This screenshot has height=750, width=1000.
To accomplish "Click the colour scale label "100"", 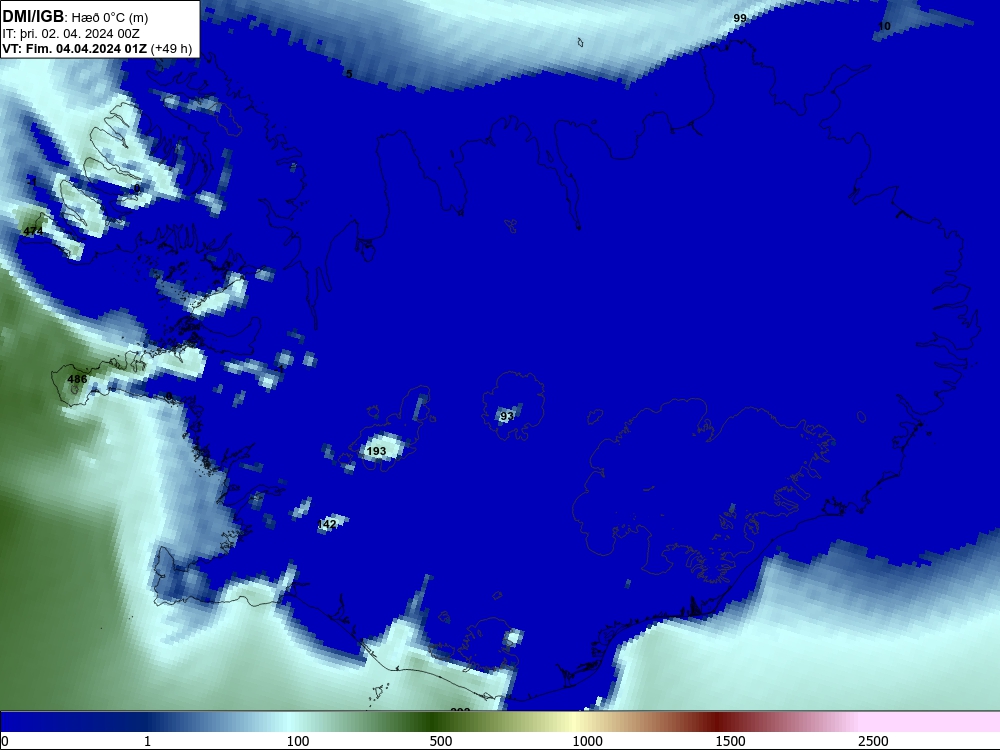I will tap(298, 741).
